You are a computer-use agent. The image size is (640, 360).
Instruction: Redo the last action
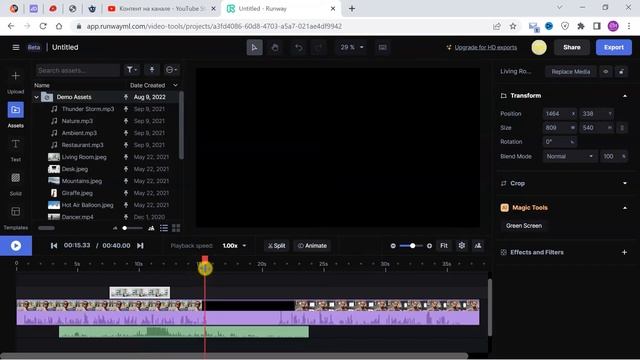pyautogui.click(x=319, y=47)
